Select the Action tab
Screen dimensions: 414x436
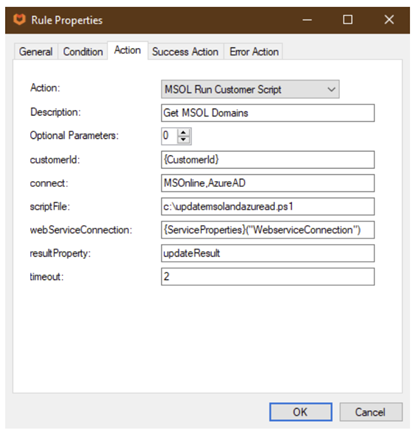tap(127, 50)
